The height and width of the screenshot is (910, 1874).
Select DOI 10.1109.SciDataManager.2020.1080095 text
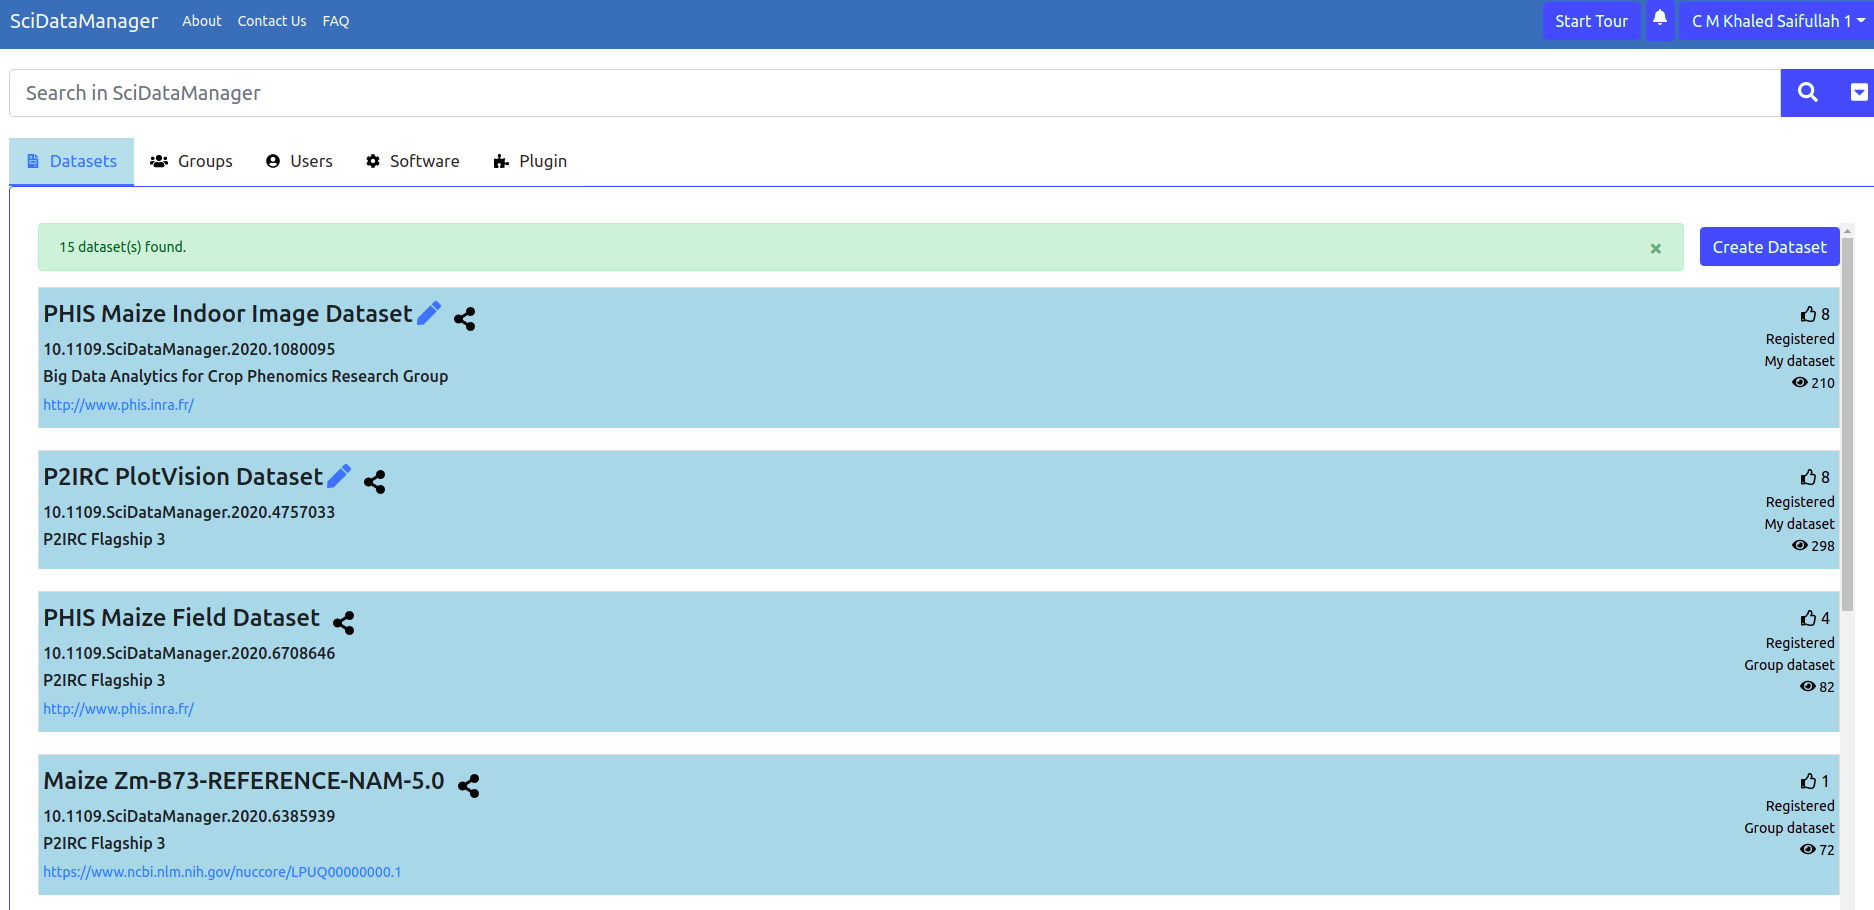pos(189,349)
